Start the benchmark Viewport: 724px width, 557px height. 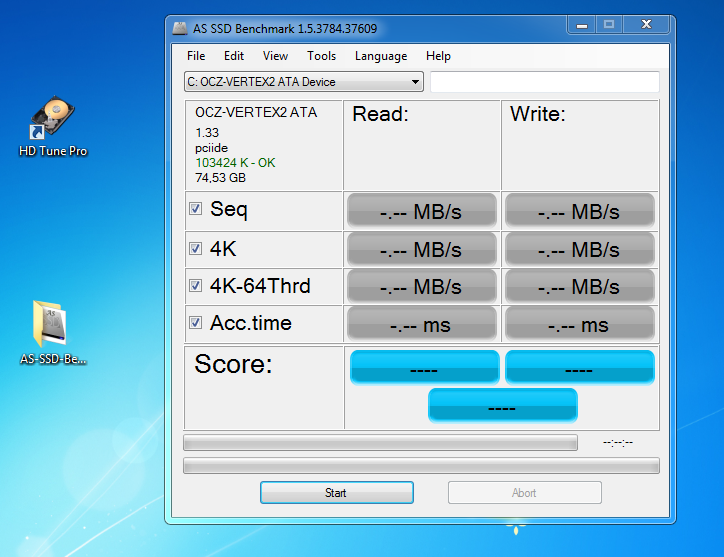click(x=337, y=493)
